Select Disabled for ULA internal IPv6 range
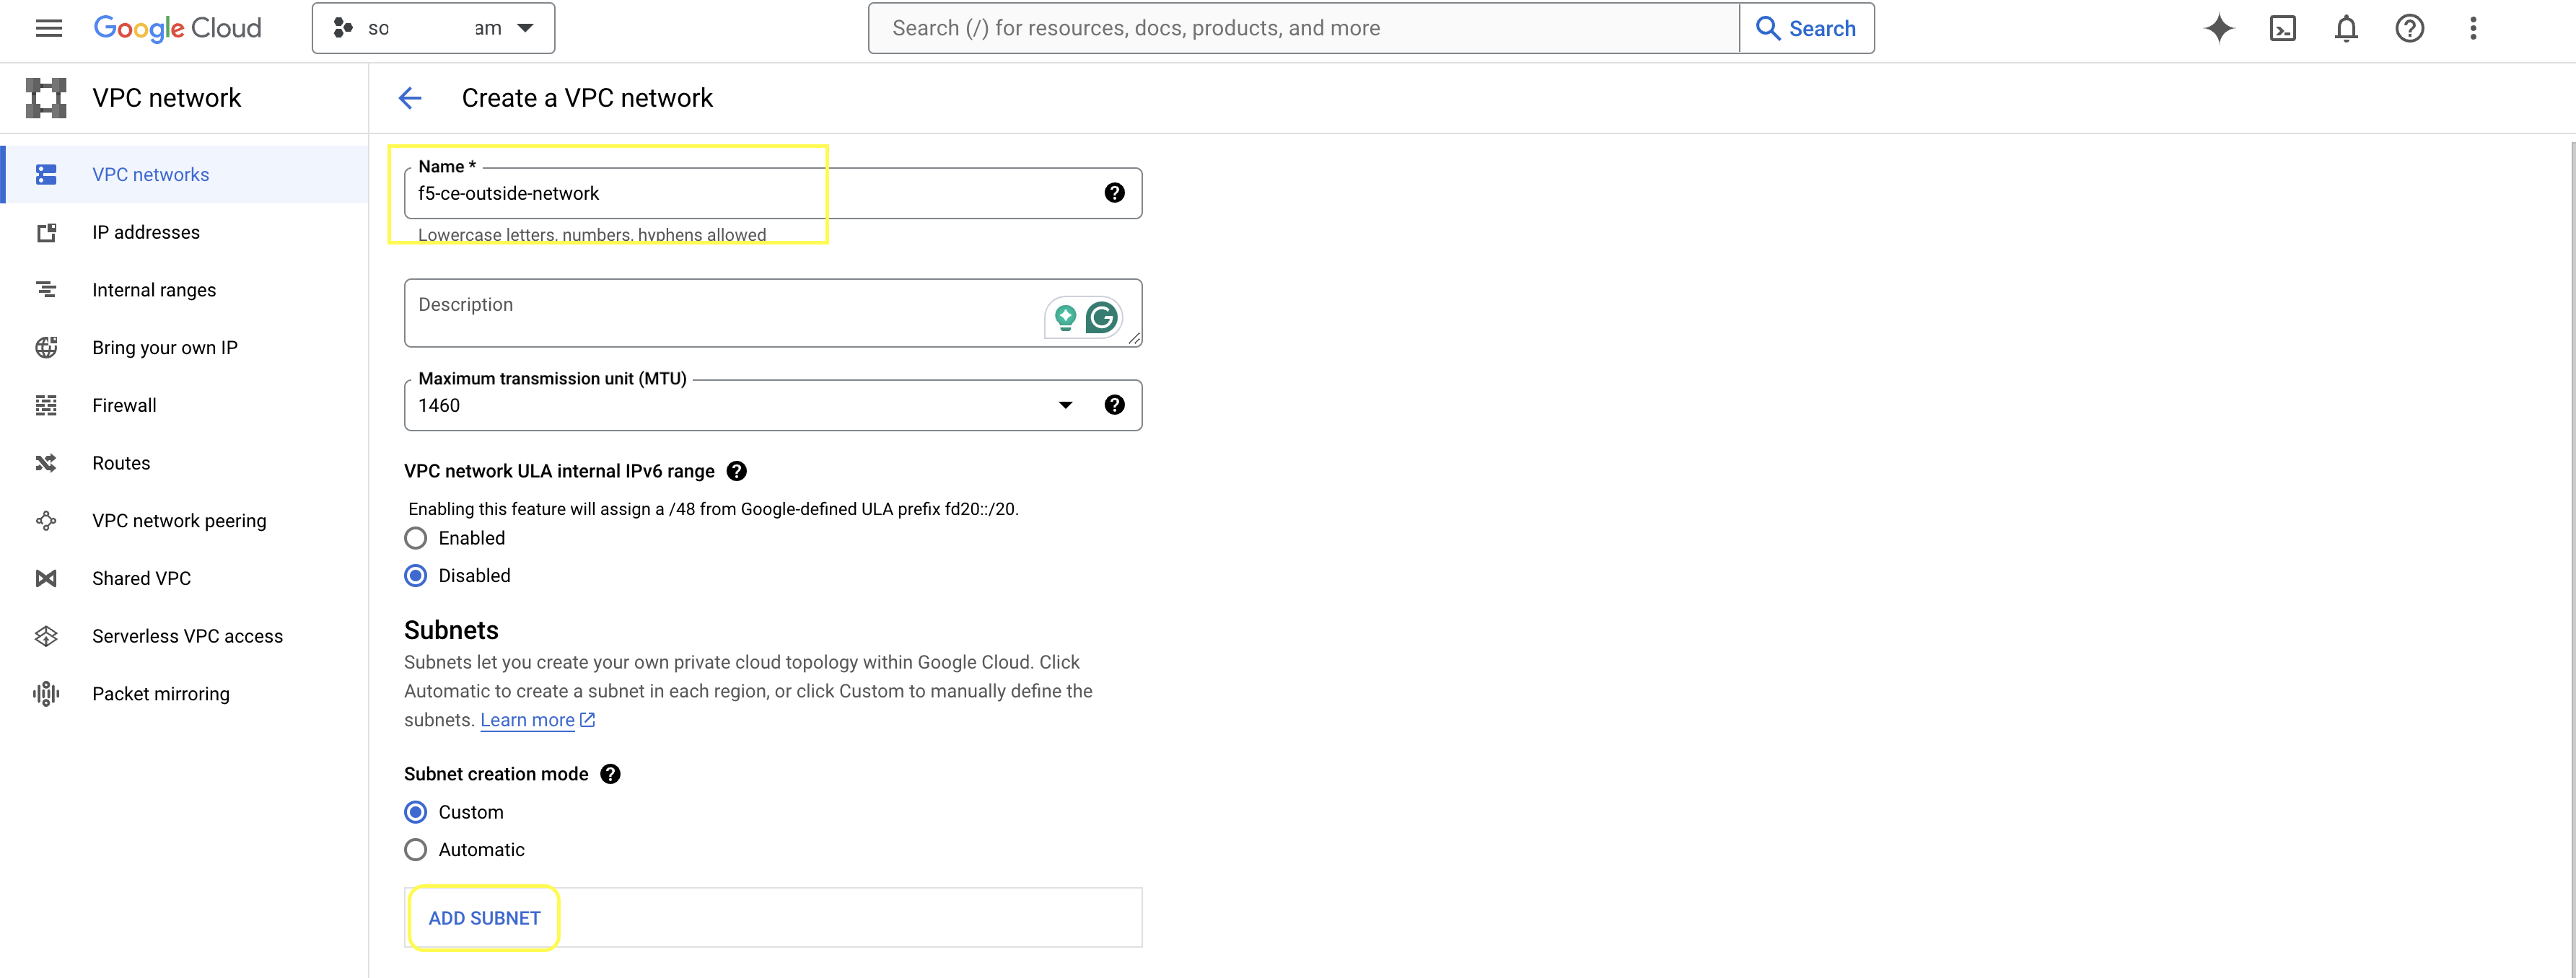This screenshot has width=2576, height=978. pyautogui.click(x=416, y=576)
